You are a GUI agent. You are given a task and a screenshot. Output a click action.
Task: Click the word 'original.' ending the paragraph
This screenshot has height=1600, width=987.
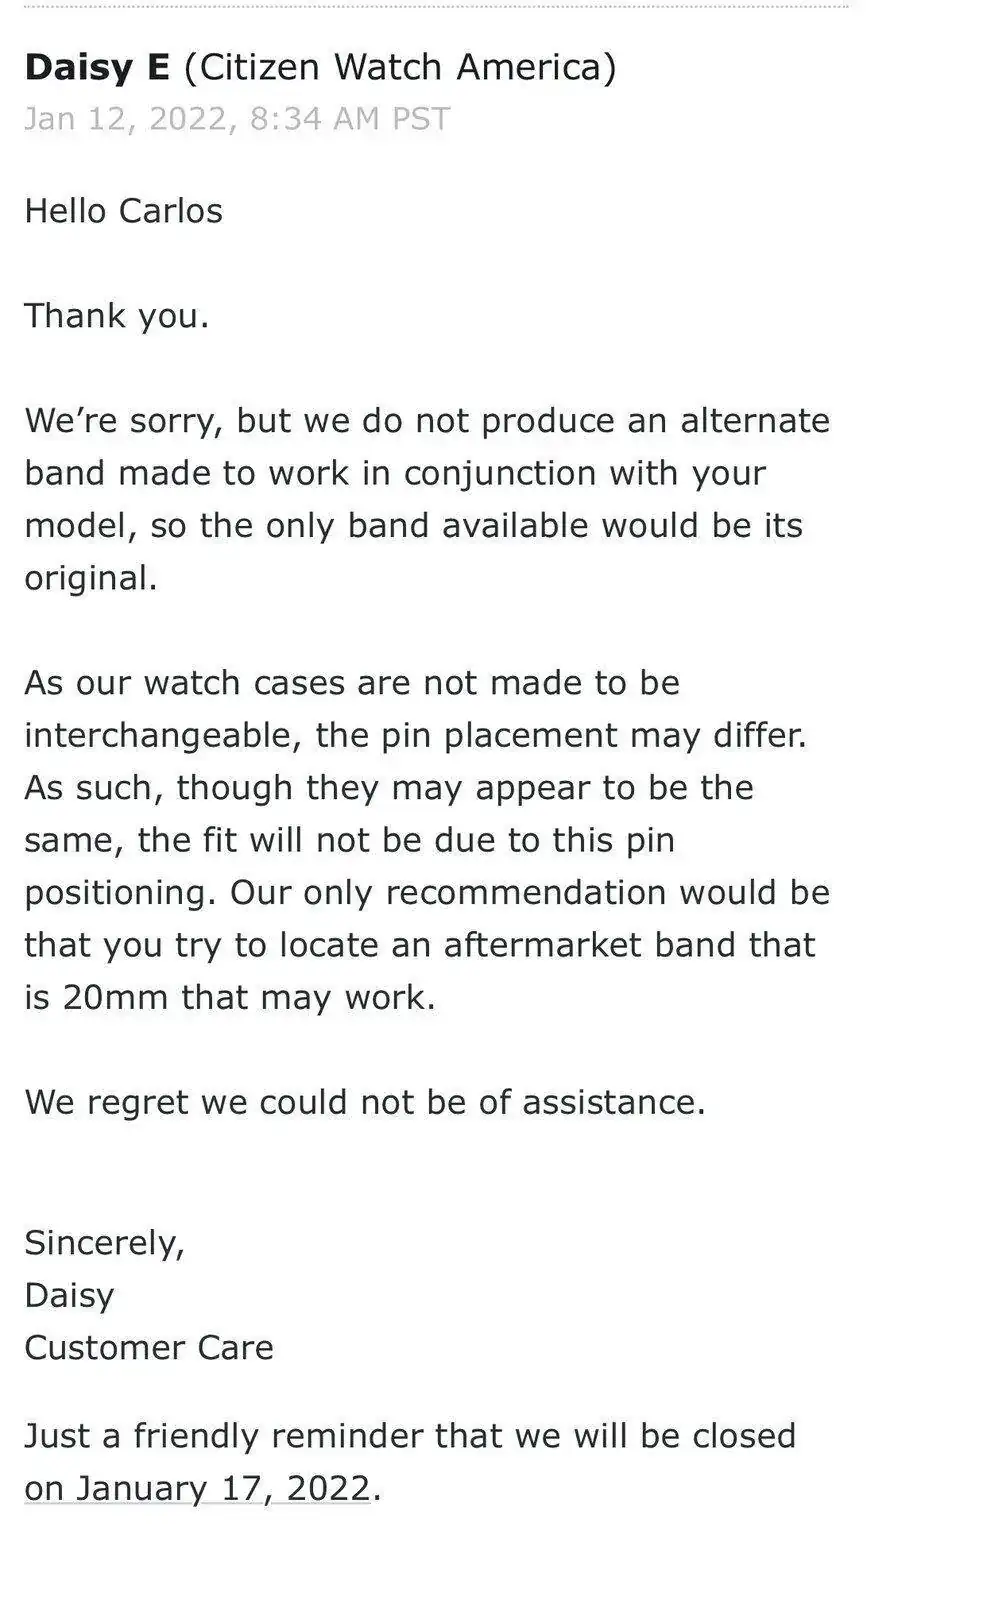tap(90, 578)
